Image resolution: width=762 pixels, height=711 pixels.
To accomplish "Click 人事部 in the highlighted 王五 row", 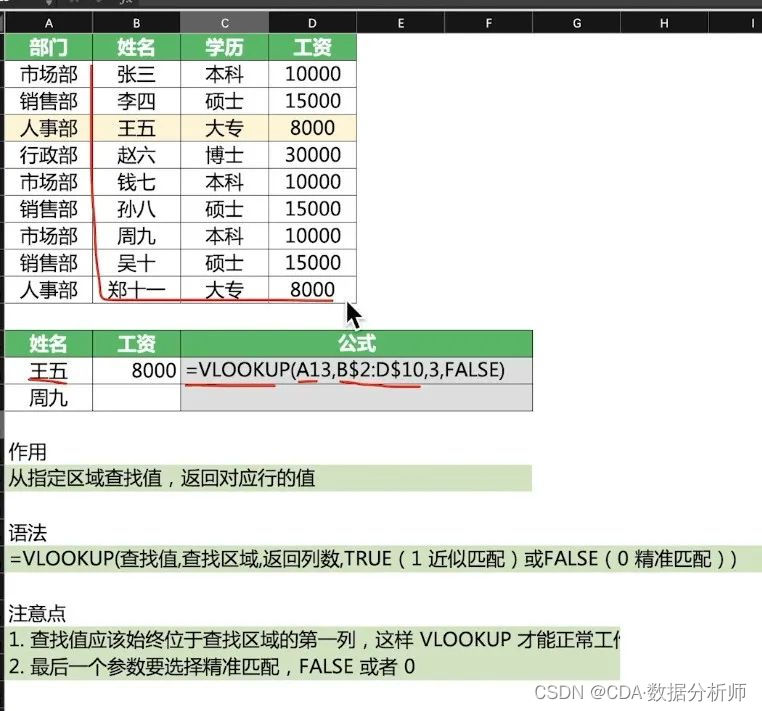I will pyautogui.click(x=49, y=128).
